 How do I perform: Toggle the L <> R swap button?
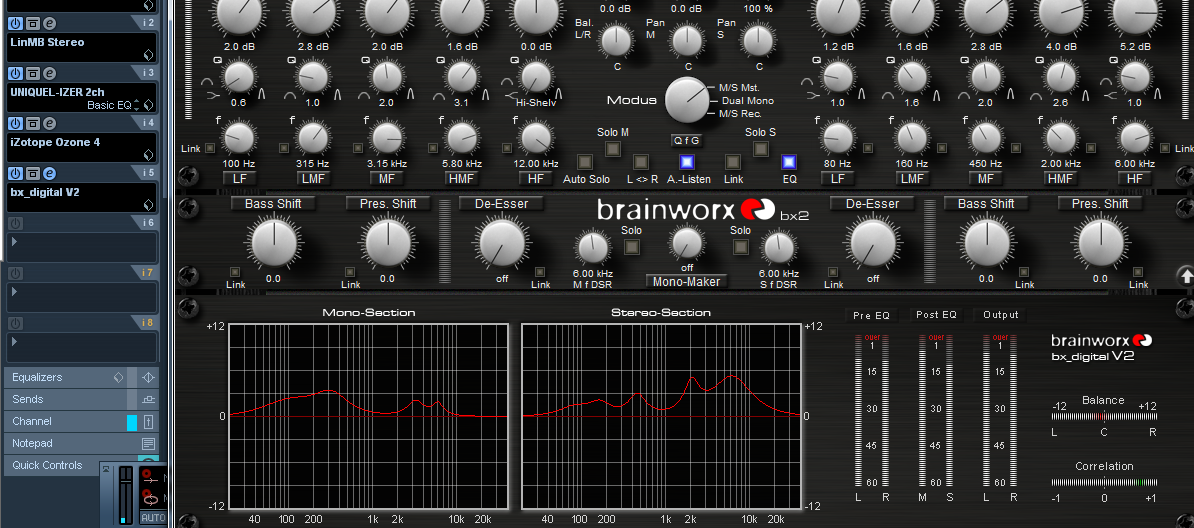641,162
